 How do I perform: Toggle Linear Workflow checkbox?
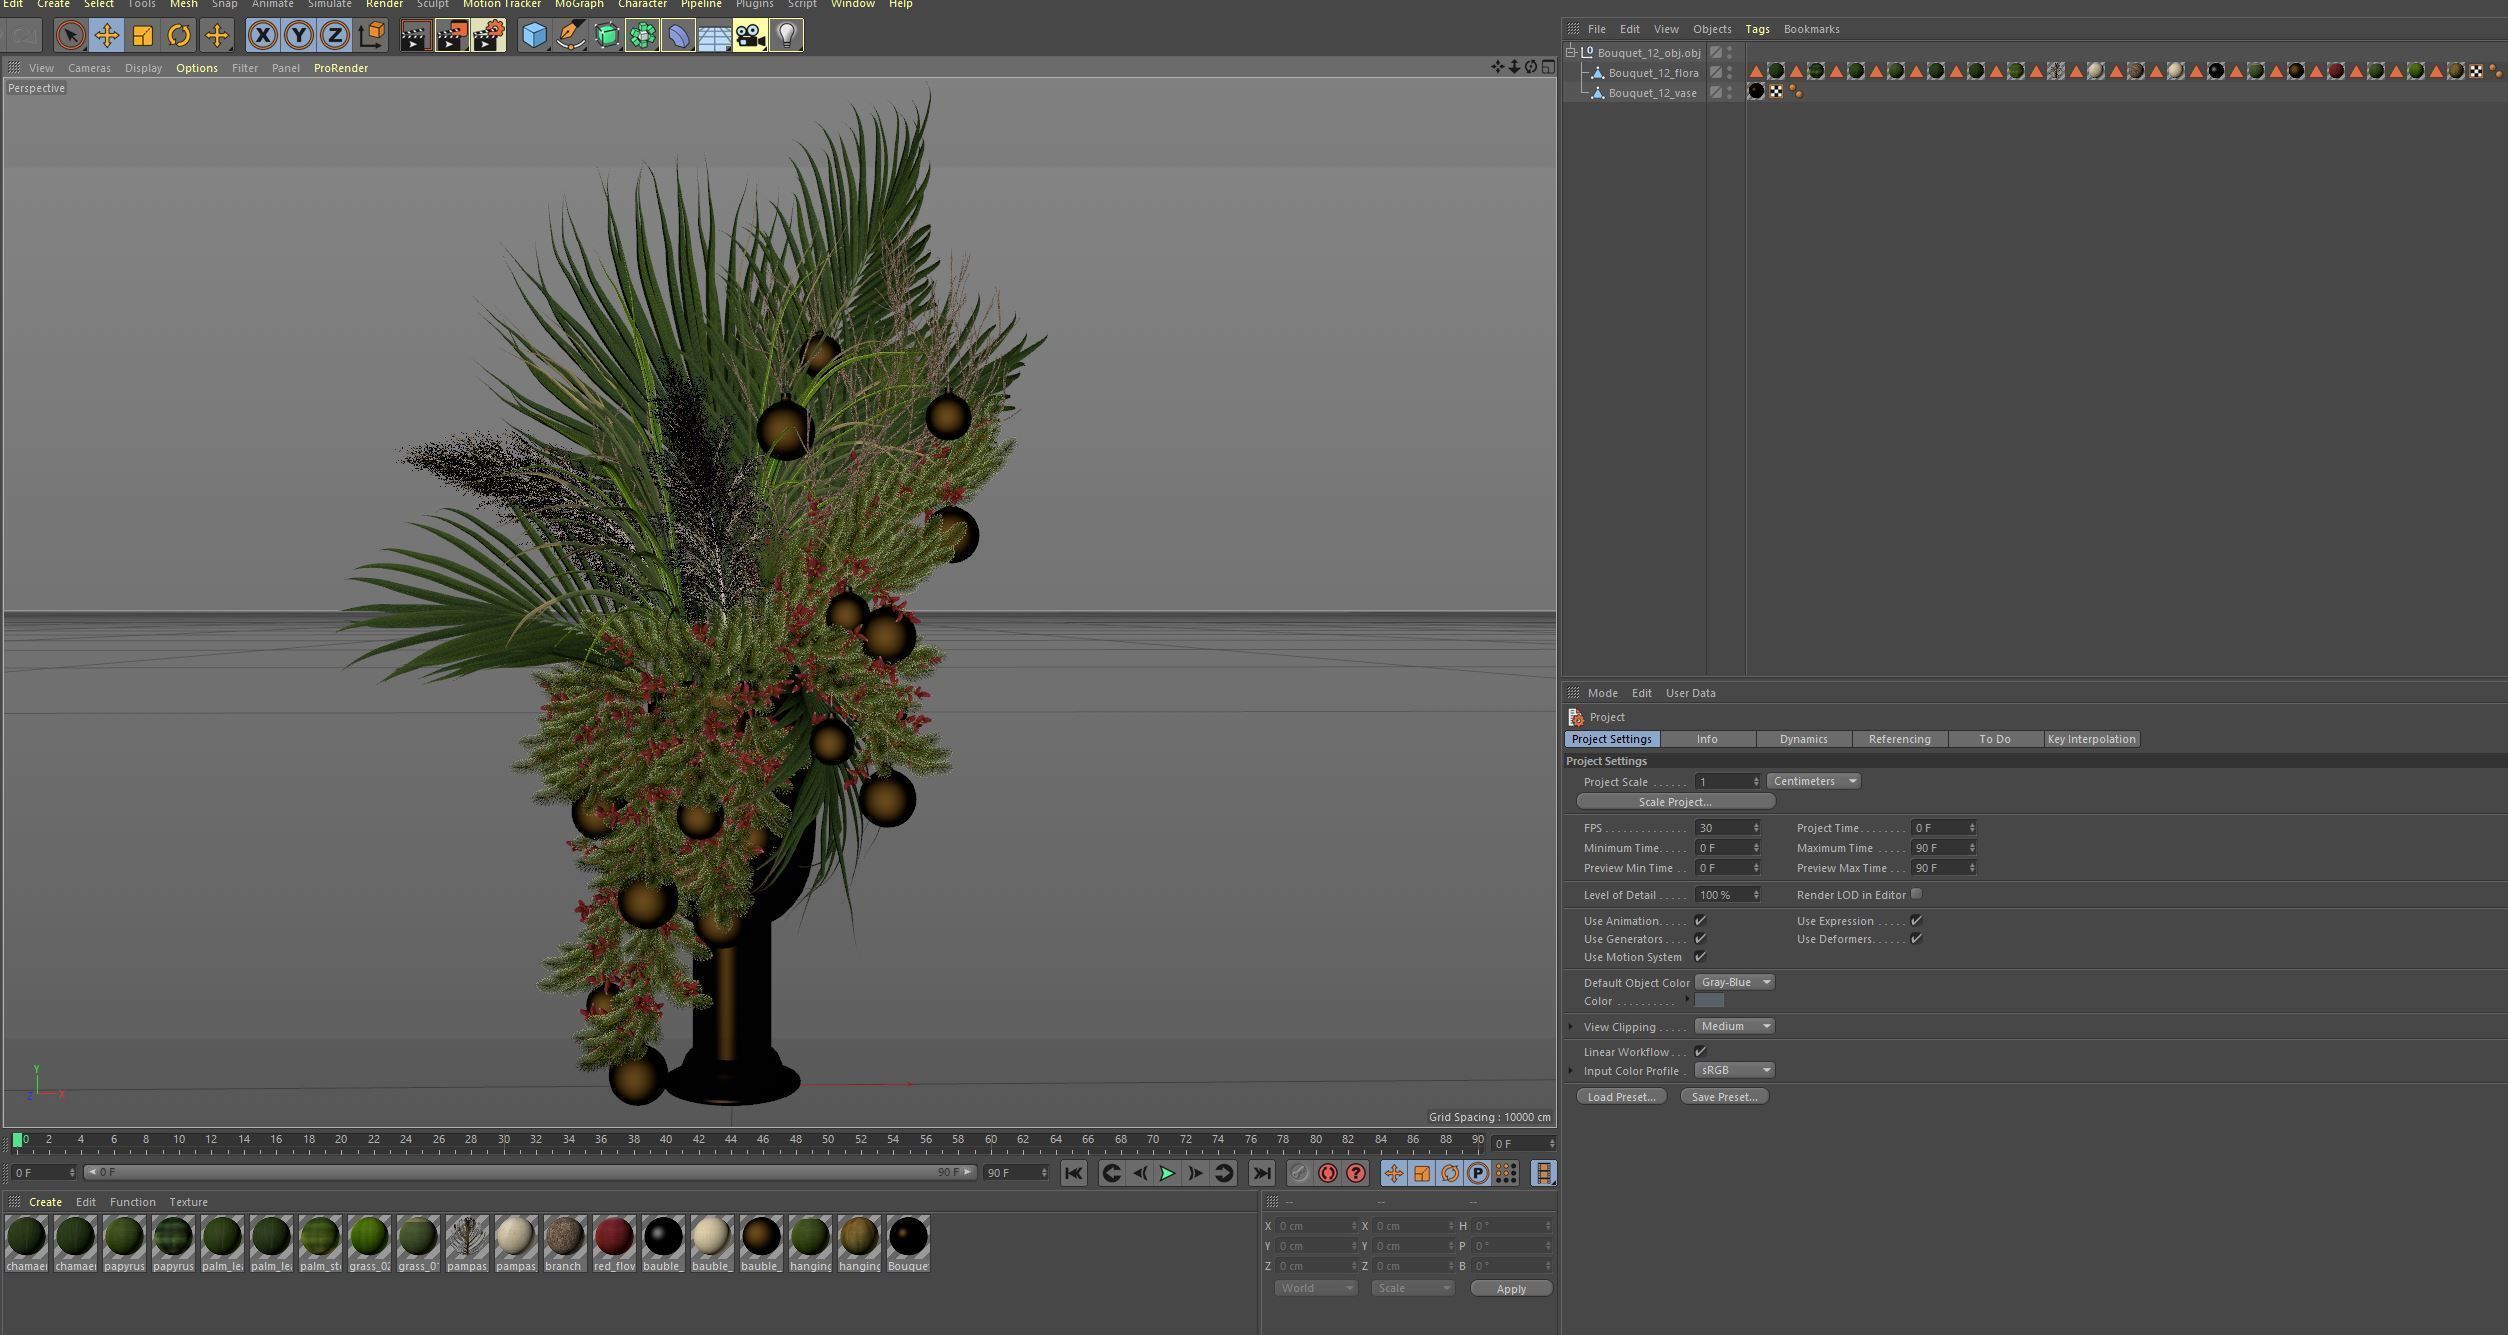point(1700,1052)
